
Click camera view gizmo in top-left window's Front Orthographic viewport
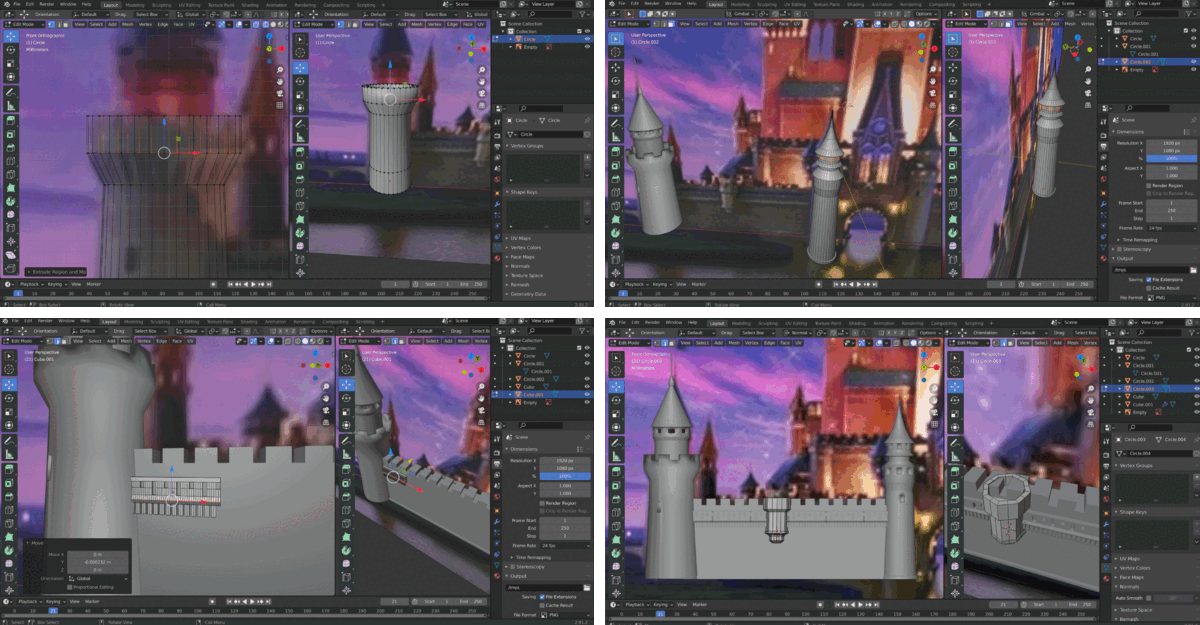click(279, 93)
